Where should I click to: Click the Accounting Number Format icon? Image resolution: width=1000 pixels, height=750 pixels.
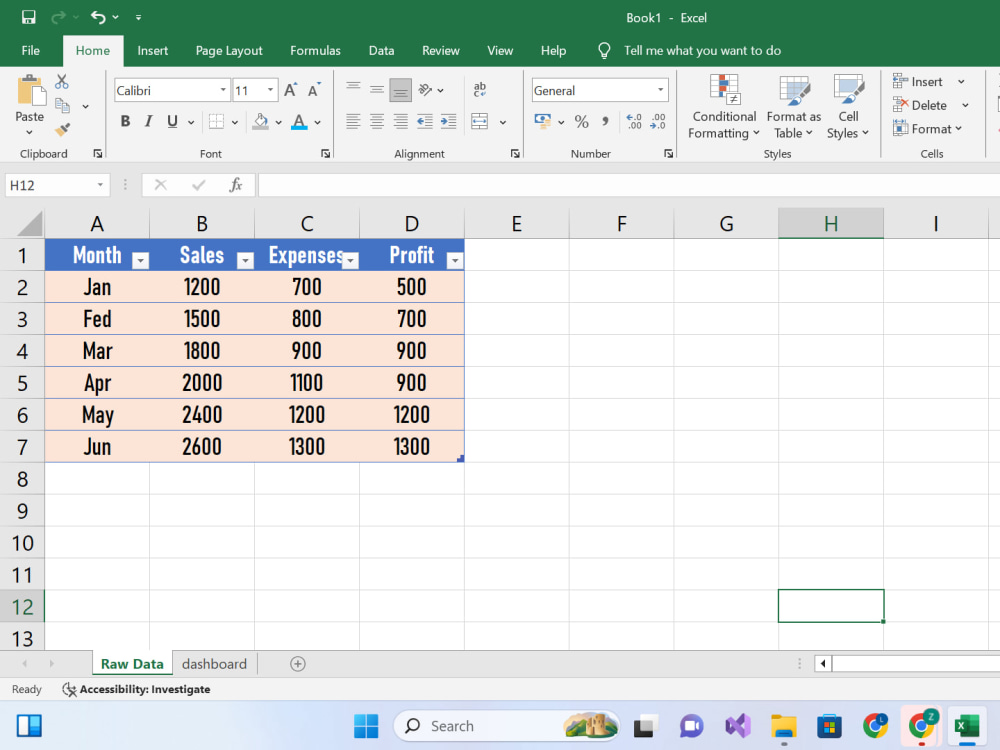pyautogui.click(x=543, y=121)
